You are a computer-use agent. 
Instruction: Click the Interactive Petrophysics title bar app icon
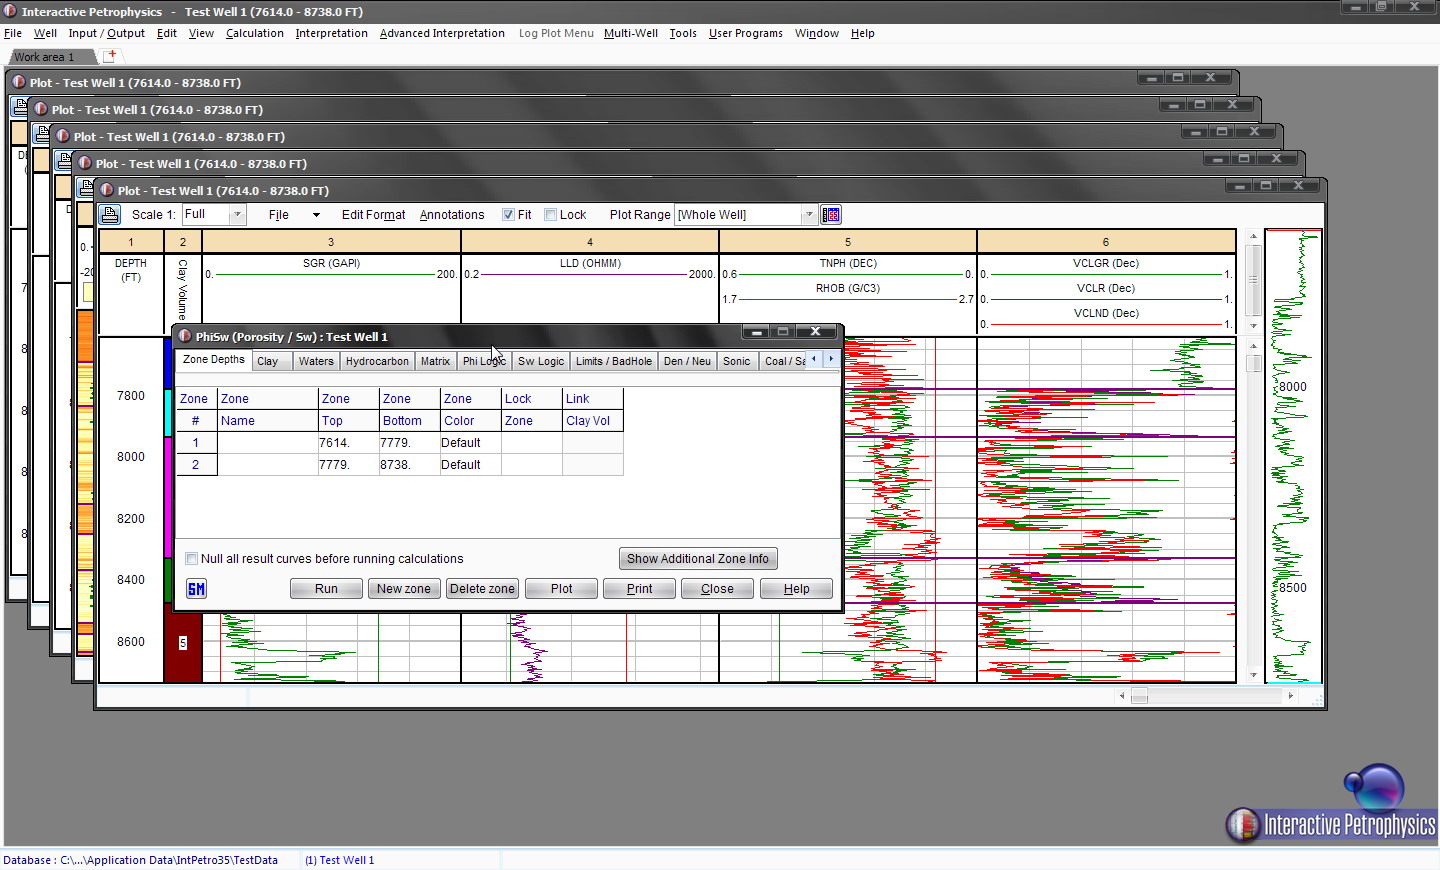coord(10,11)
